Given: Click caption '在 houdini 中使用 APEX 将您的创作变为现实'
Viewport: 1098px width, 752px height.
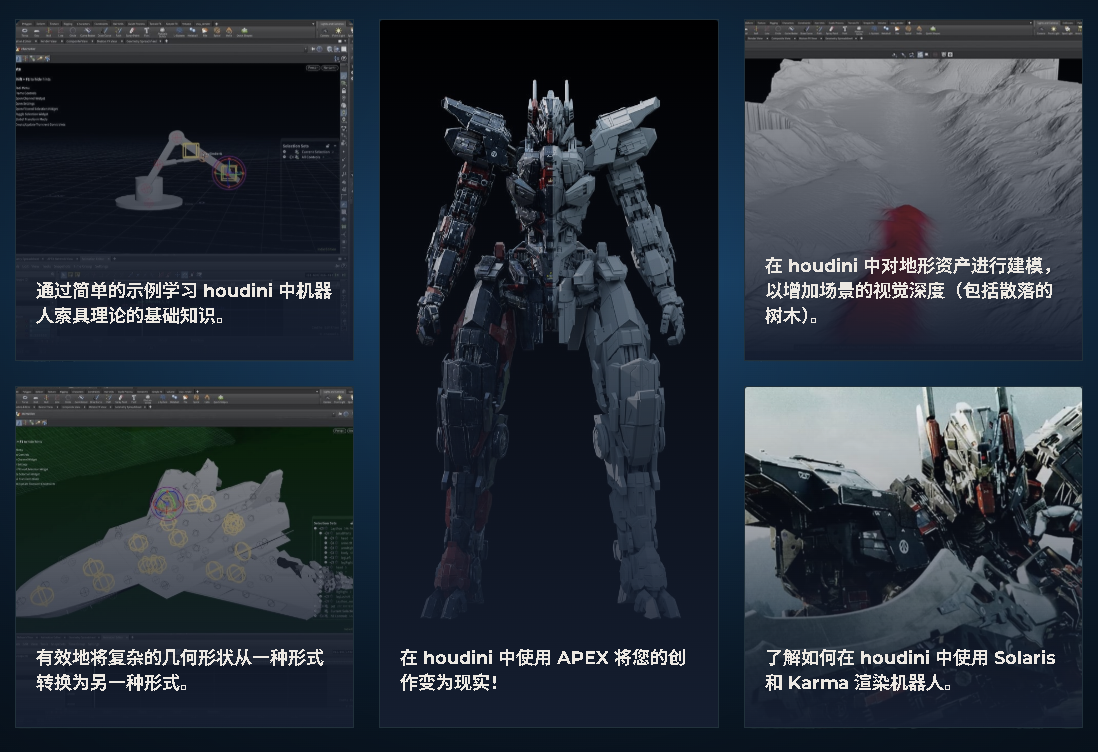Looking at the screenshot, I should point(543,669).
